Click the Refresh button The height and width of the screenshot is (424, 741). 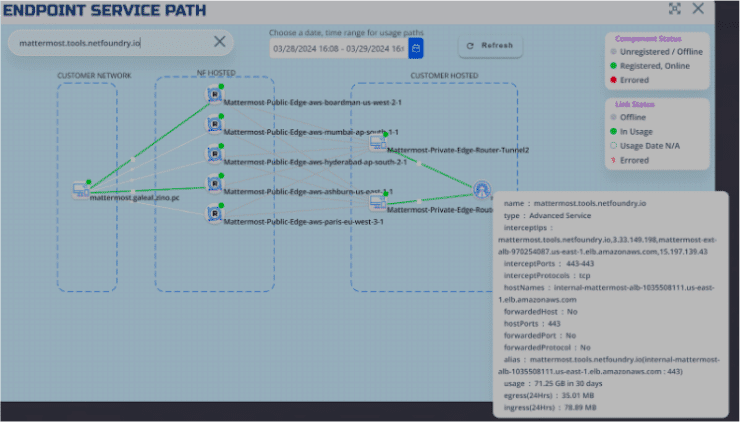[490, 46]
